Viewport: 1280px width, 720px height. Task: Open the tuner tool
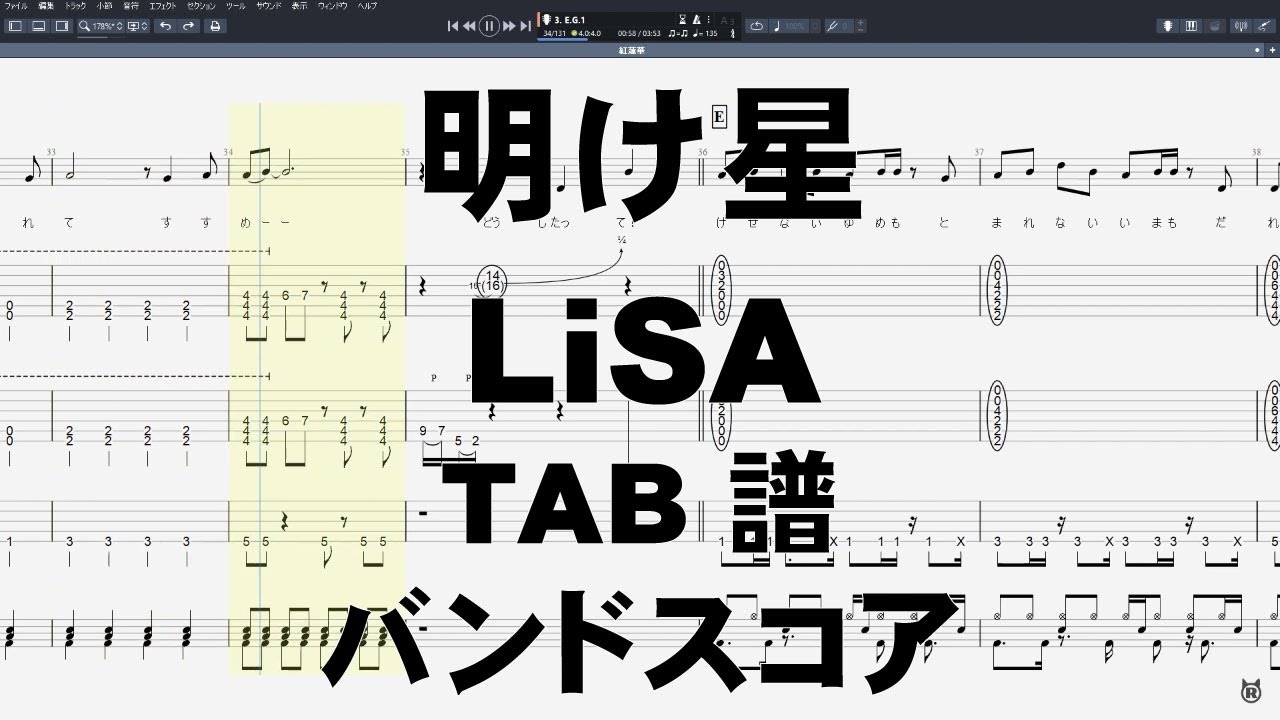coord(1242,26)
